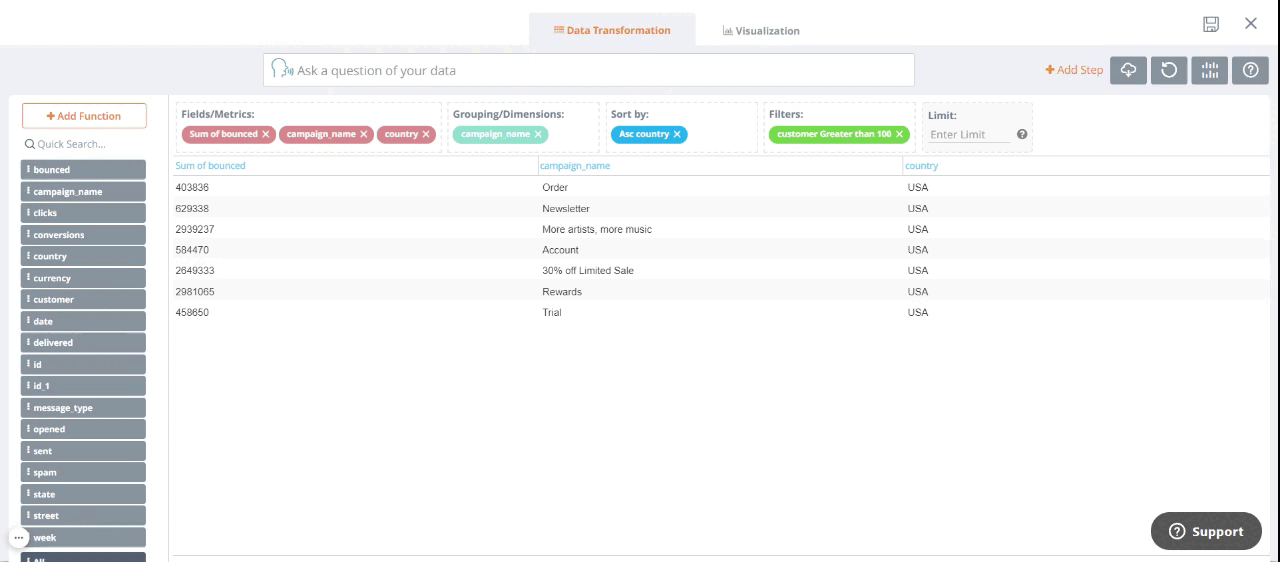This screenshot has width=1280, height=562.
Task: Sort by the 'Sum of bounced' column header
Action: tap(210, 166)
